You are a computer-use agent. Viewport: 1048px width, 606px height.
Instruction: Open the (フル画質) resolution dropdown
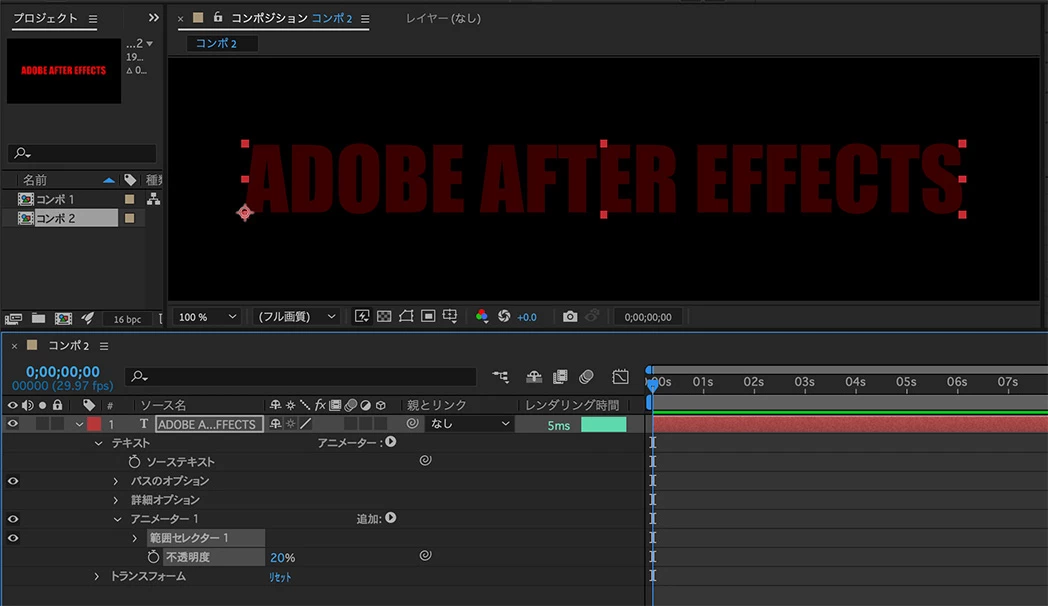click(296, 317)
